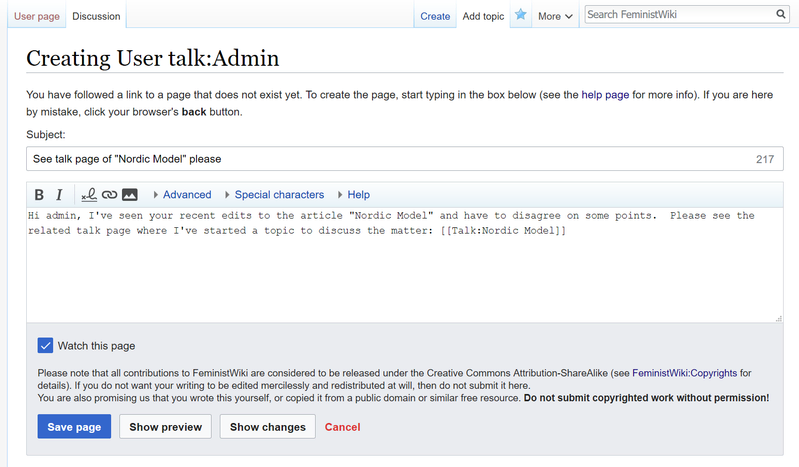Click inside the message text area
The height and width of the screenshot is (467, 799).
[x=405, y=265]
